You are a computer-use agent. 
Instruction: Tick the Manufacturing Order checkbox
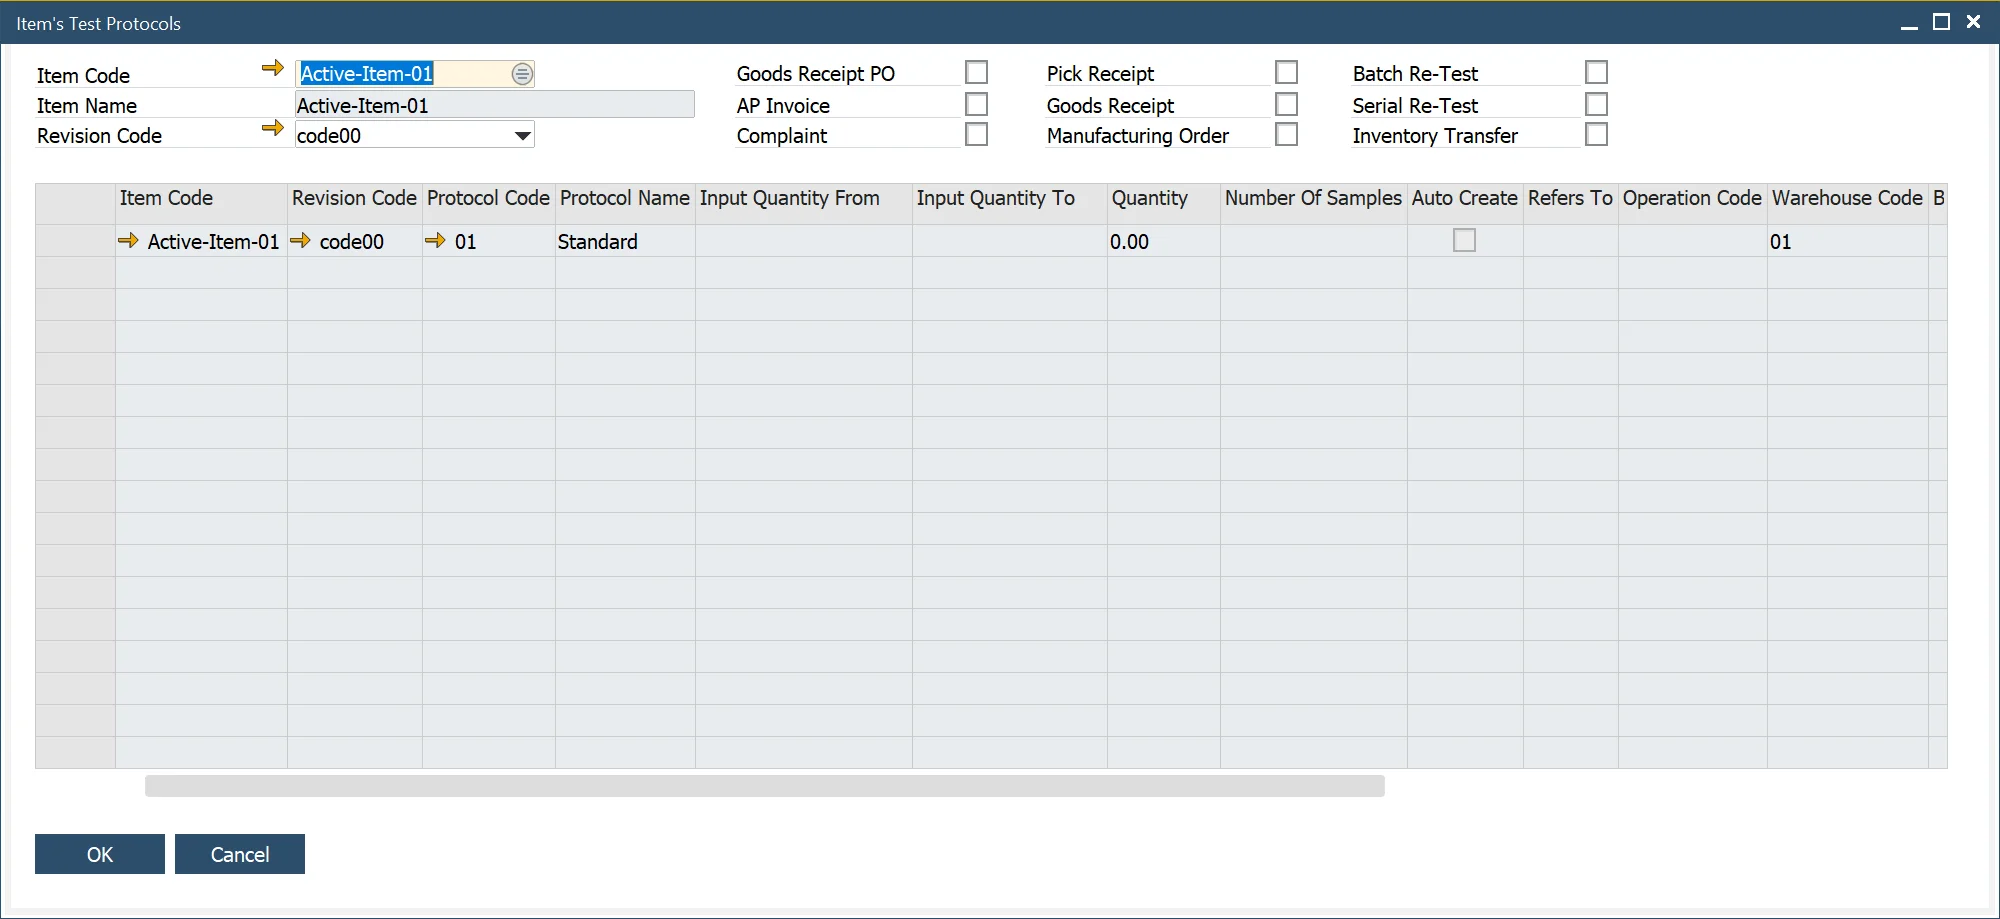click(x=1286, y=134)
